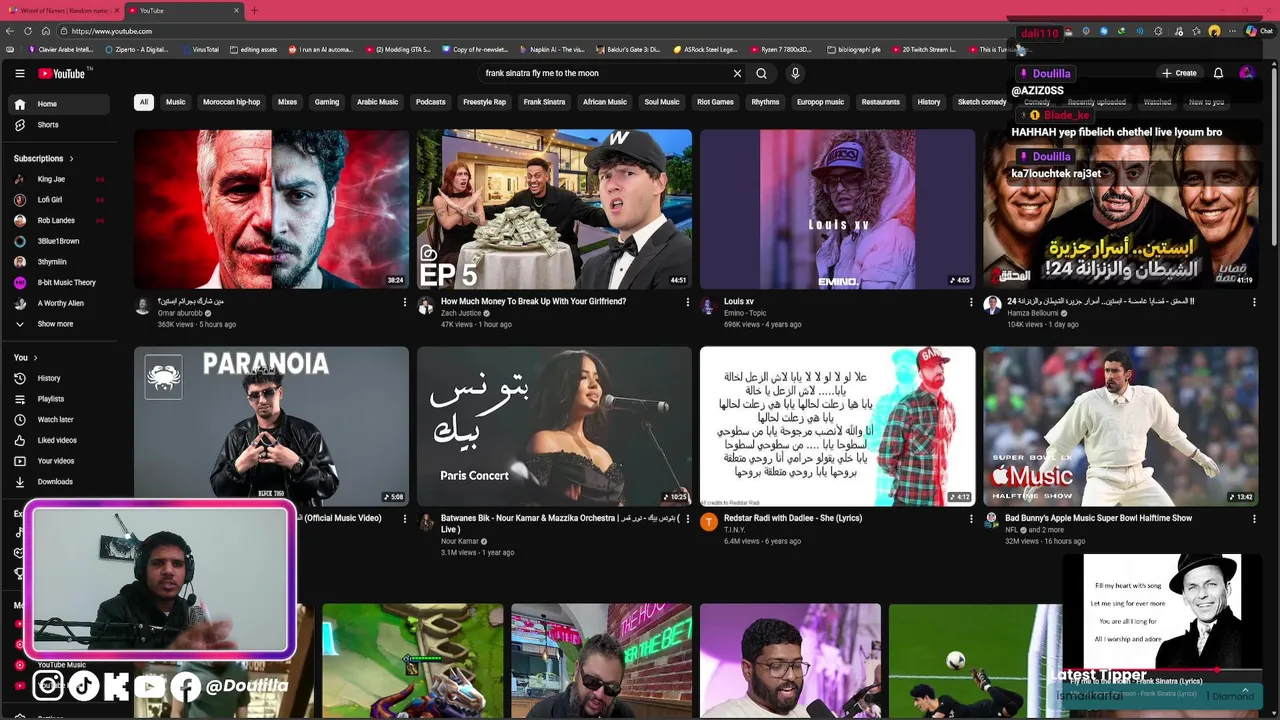Open A Worthy Alien channel
The image size is (1280, 720).
[60, 303]
